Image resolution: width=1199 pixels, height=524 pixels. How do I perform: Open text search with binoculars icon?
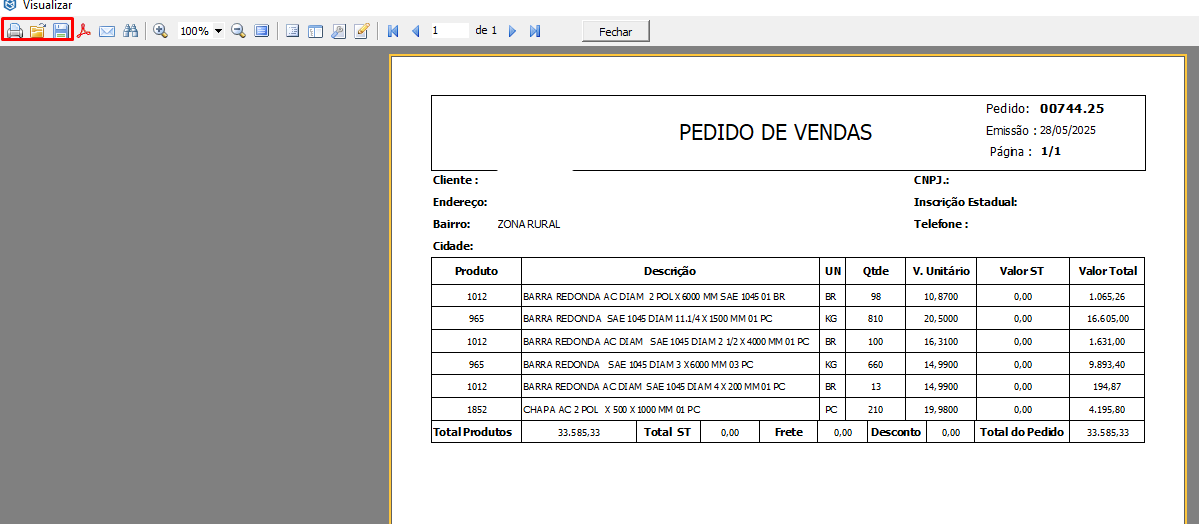130,31
